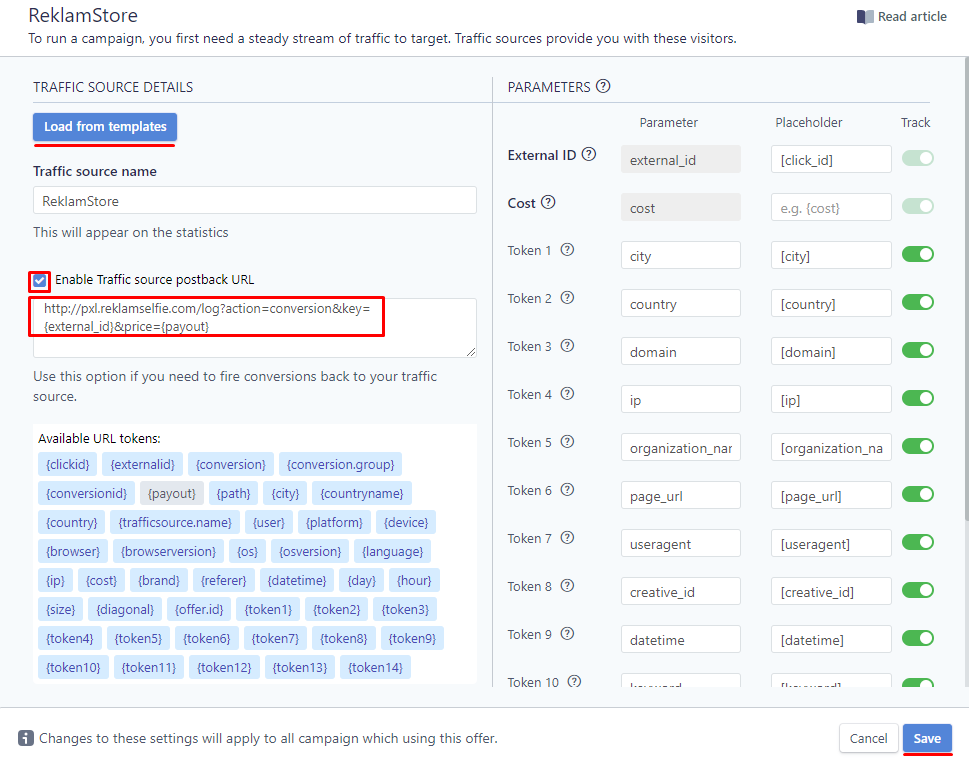Screen dimensions: 969x767
Task: Edit Token 2 placeholder [country] field
Action: coord(831,303)
